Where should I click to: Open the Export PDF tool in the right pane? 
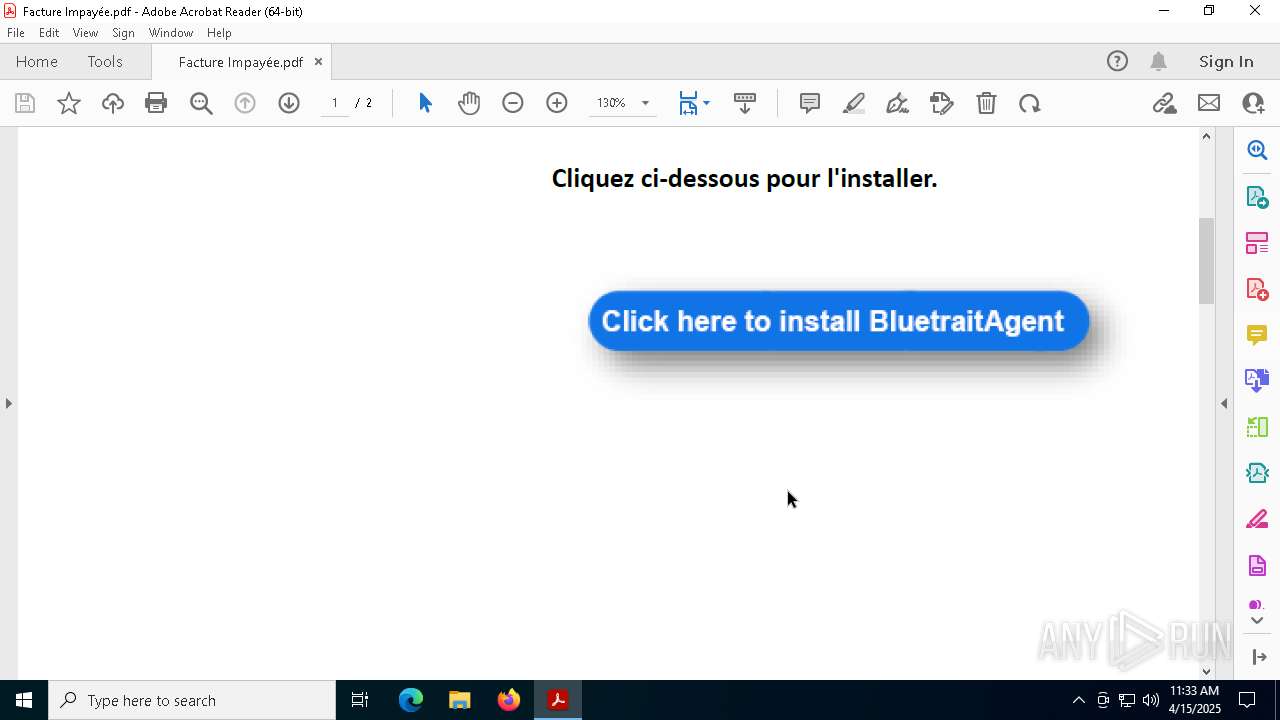[x=1257, y=196]
